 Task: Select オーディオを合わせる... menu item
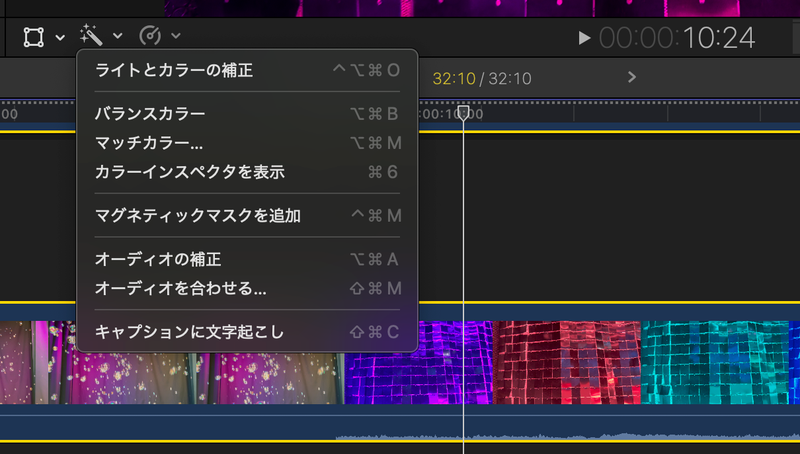tap(247, 288)
